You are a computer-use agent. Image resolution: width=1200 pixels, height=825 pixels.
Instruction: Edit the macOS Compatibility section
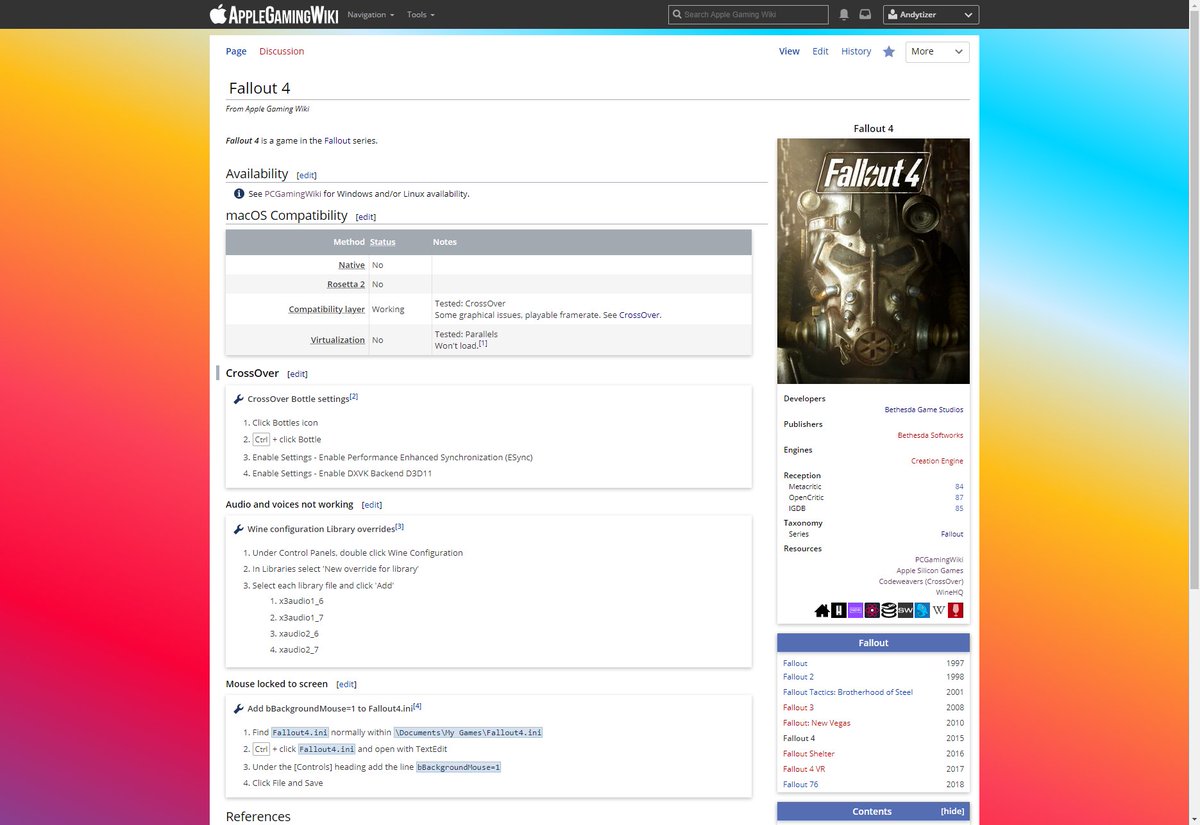(x=366, y=217)
